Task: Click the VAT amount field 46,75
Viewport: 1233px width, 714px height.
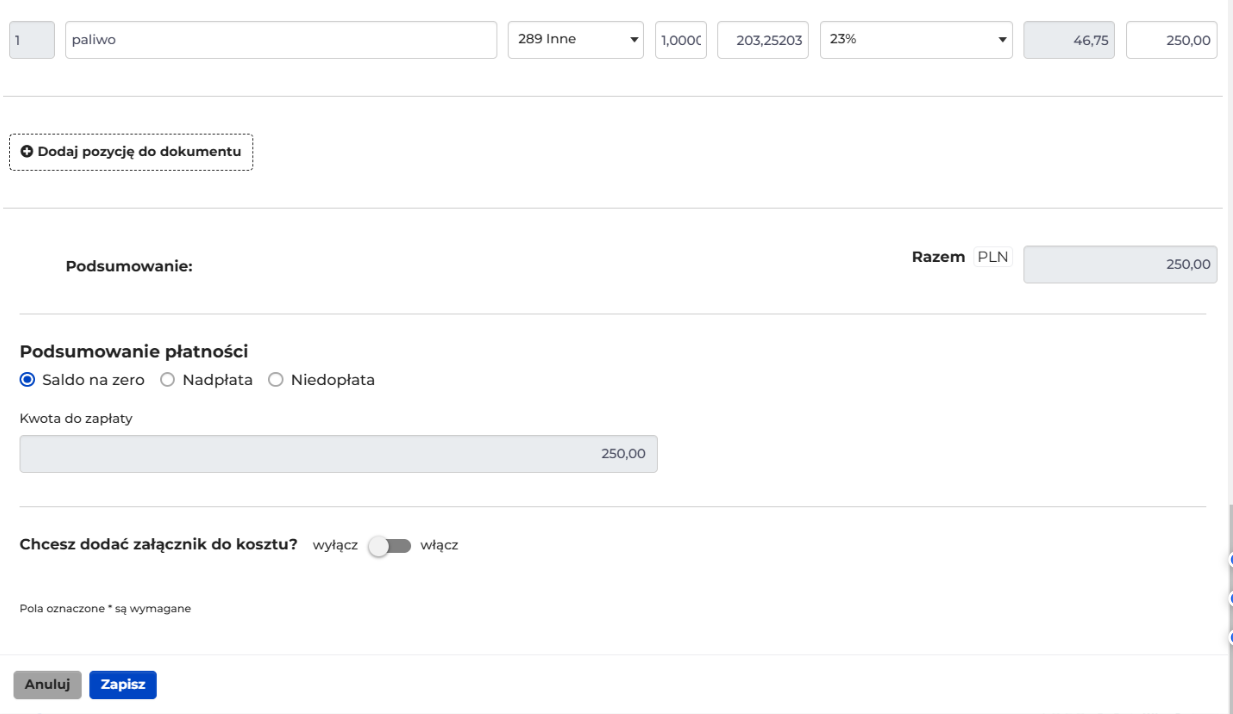Action: click(x=1069, y=40)
